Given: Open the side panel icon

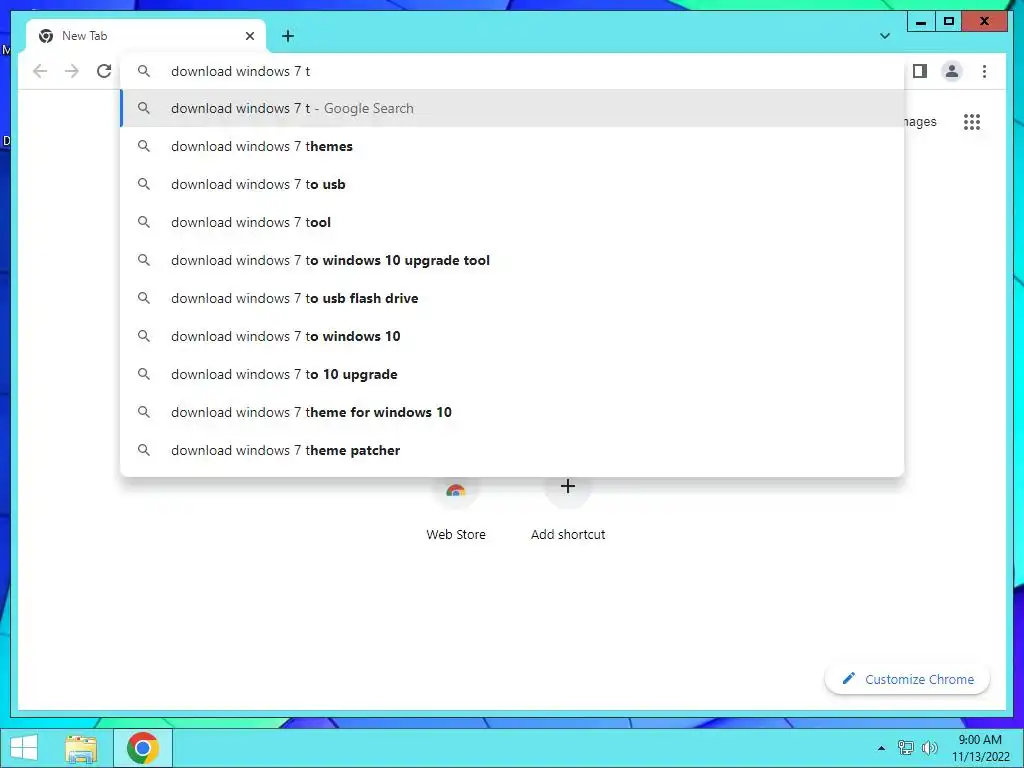Looking at the screenshot, I should click(x=920, y=71).
